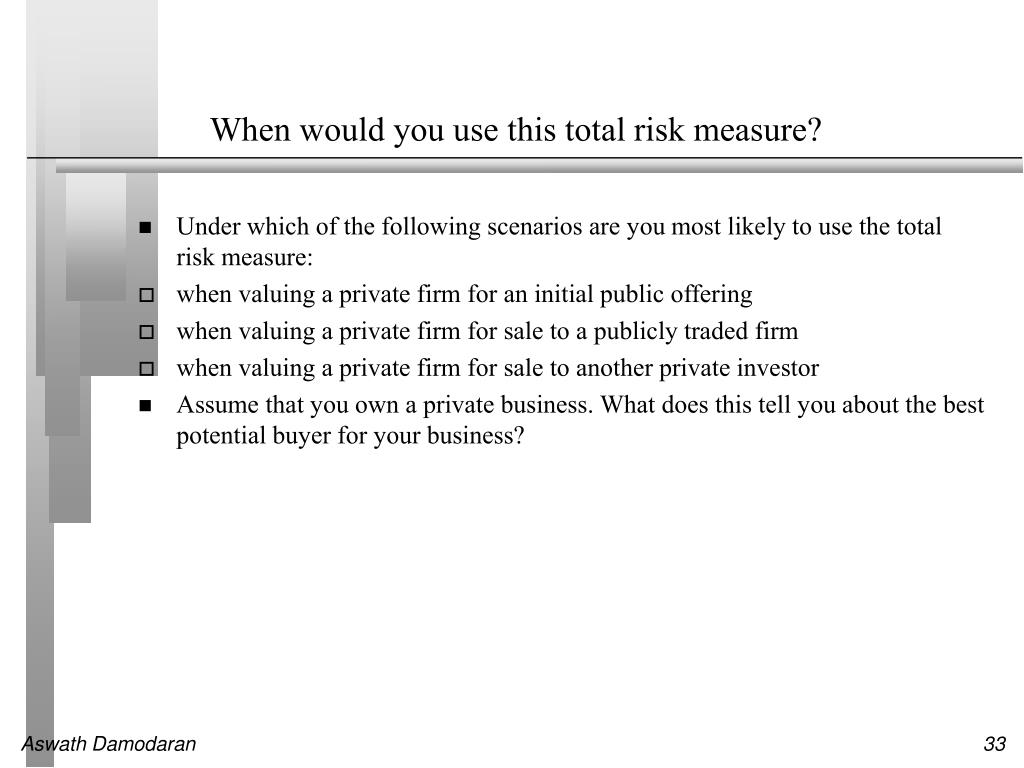This screenshot has width=1024, height=768.
Task: Check the box for initial public offering option
Action: [x=147, y=295]
